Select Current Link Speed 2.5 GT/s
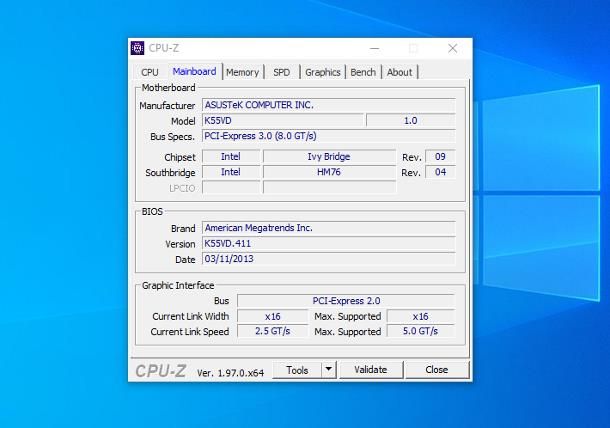The width and height of the screenshot is (610, 428). (x=272, y=331)
